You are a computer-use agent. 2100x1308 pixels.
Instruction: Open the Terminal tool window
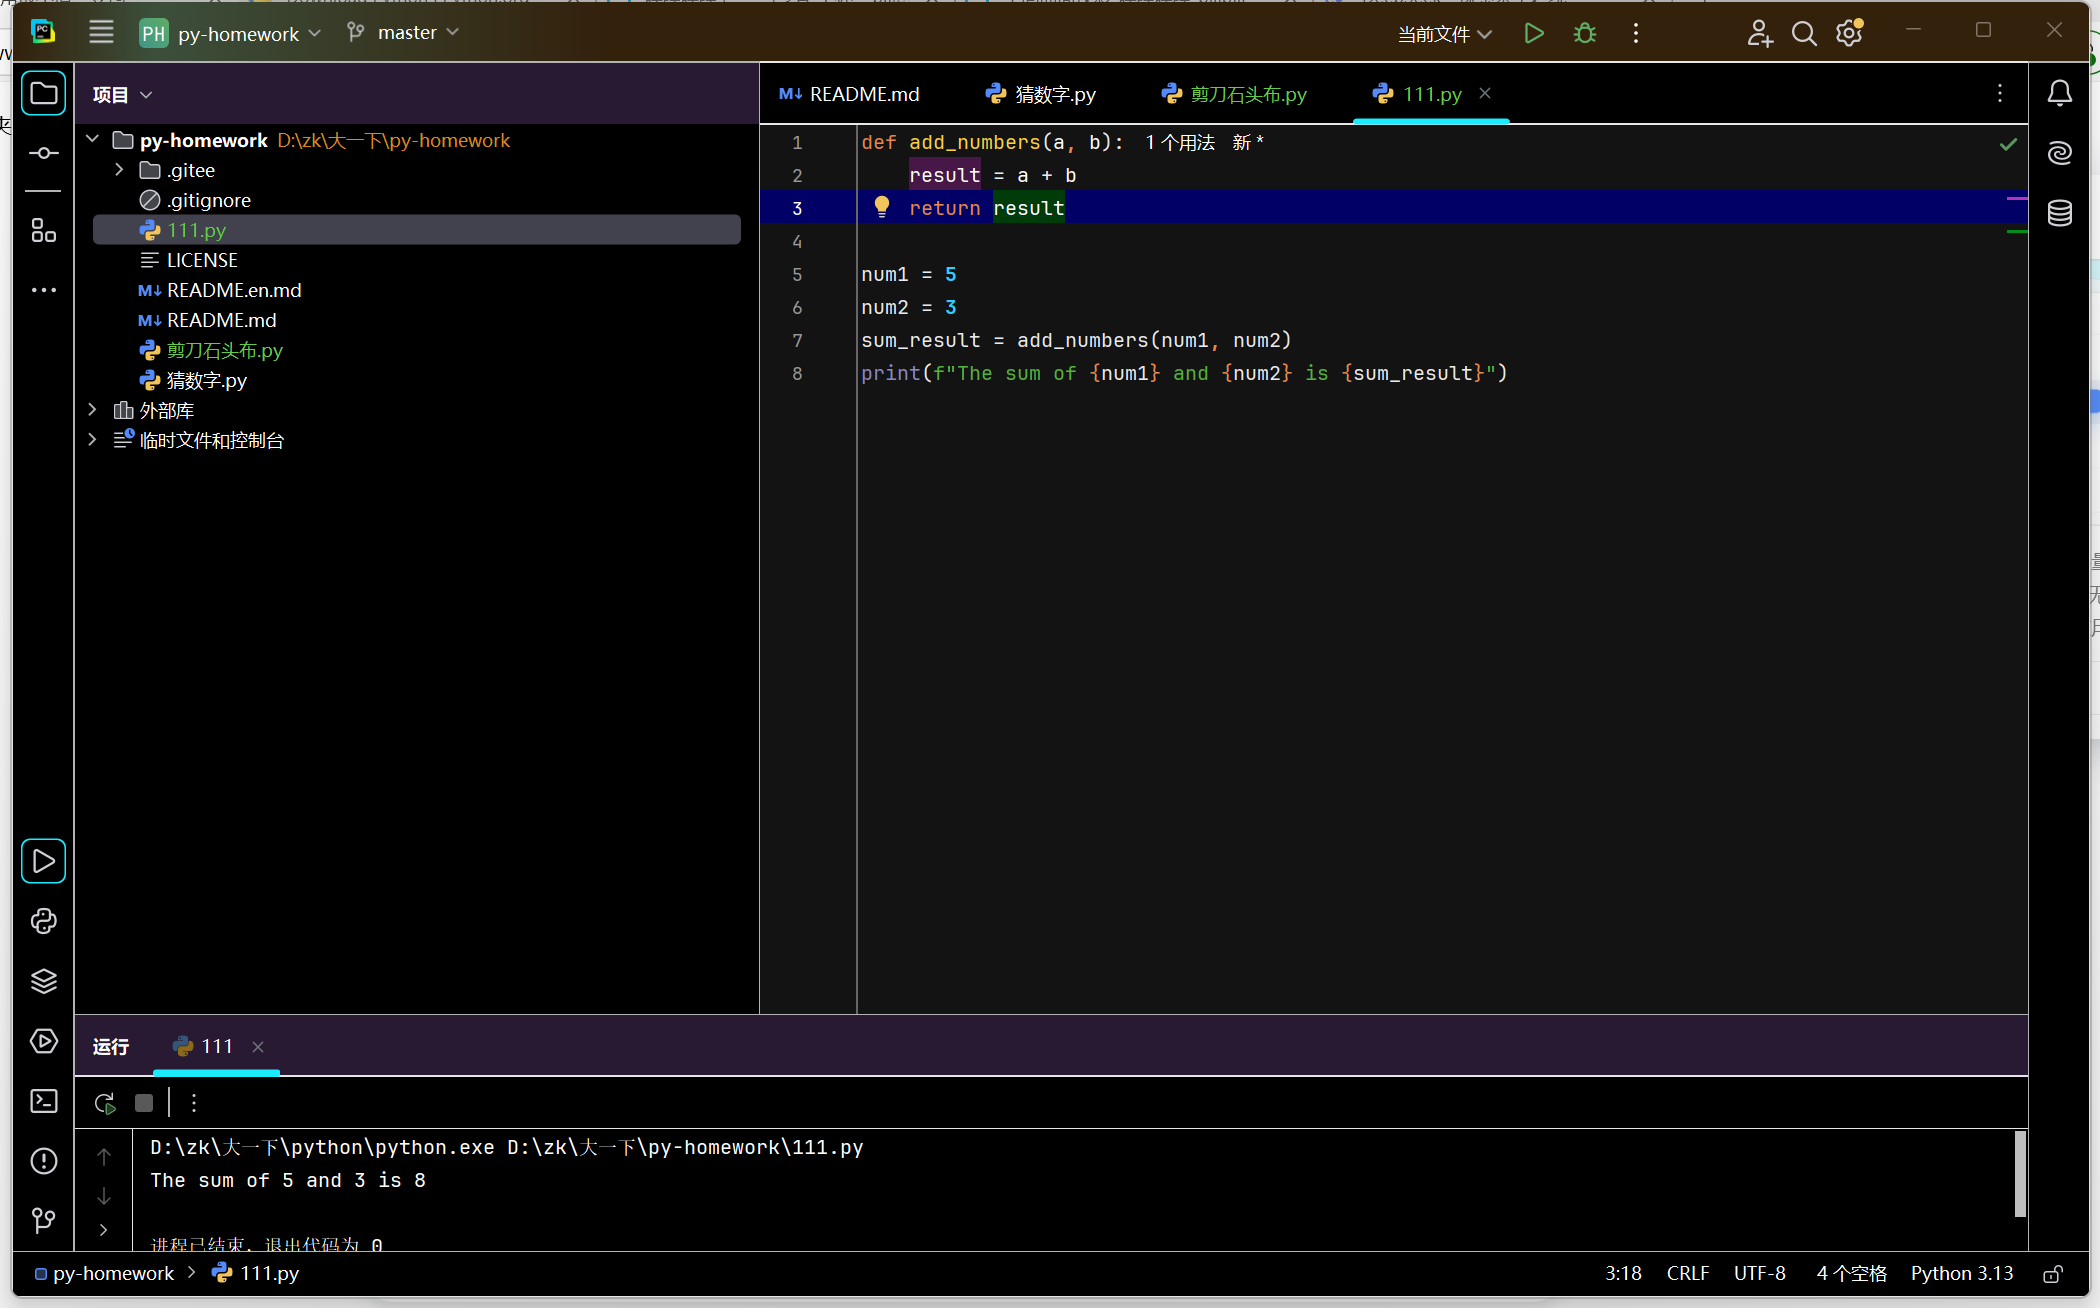[43, 1101]
